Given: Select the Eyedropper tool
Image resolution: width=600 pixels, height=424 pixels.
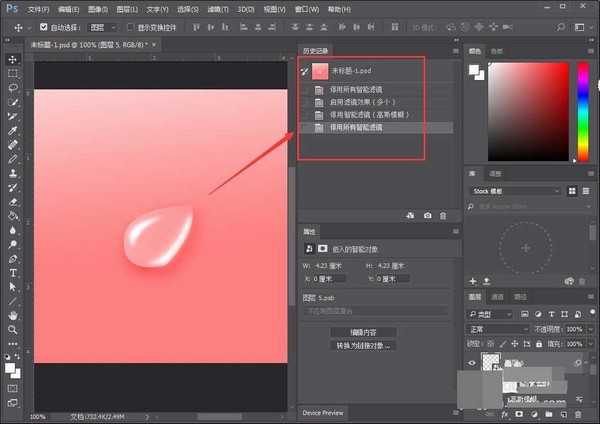Looking at the screenshot, I should pyautogui.click(x=13, y=130).
